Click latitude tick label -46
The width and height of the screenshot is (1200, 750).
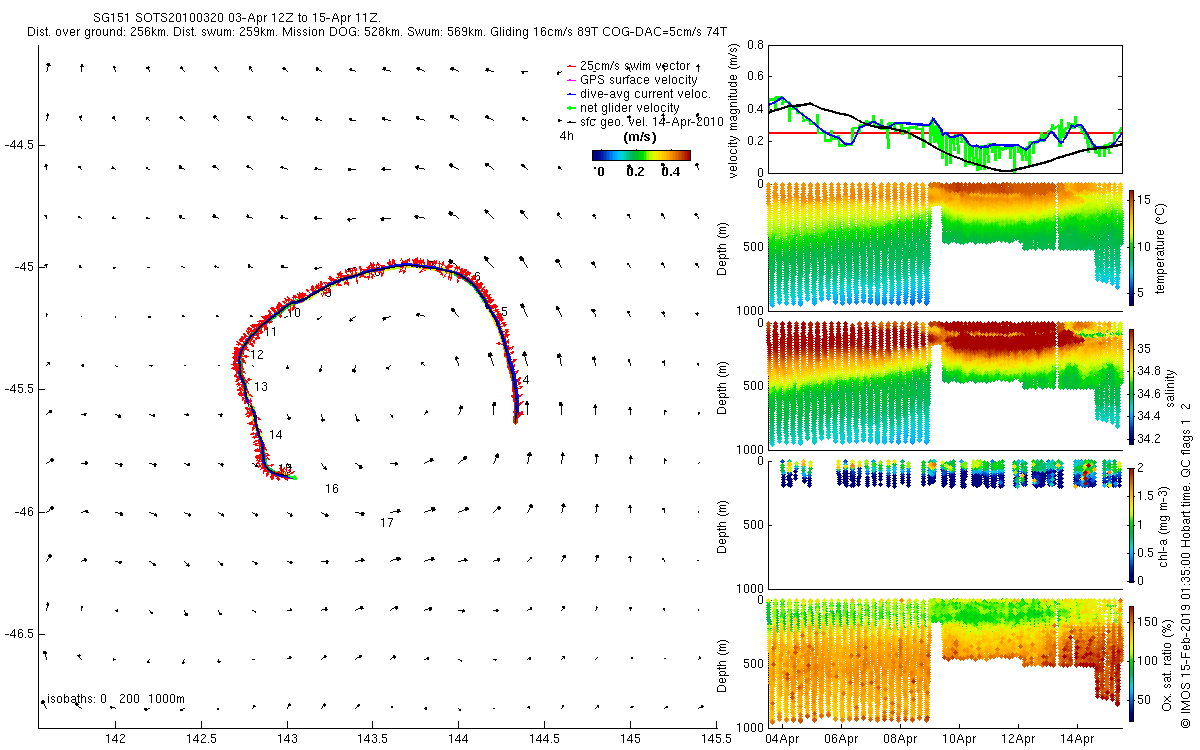pyautogui.click(x=23, y=511)
